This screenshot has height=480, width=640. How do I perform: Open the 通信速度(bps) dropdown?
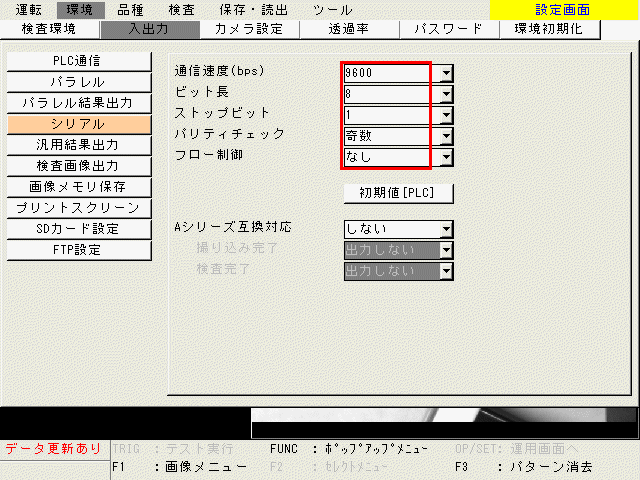pos(446,73)
